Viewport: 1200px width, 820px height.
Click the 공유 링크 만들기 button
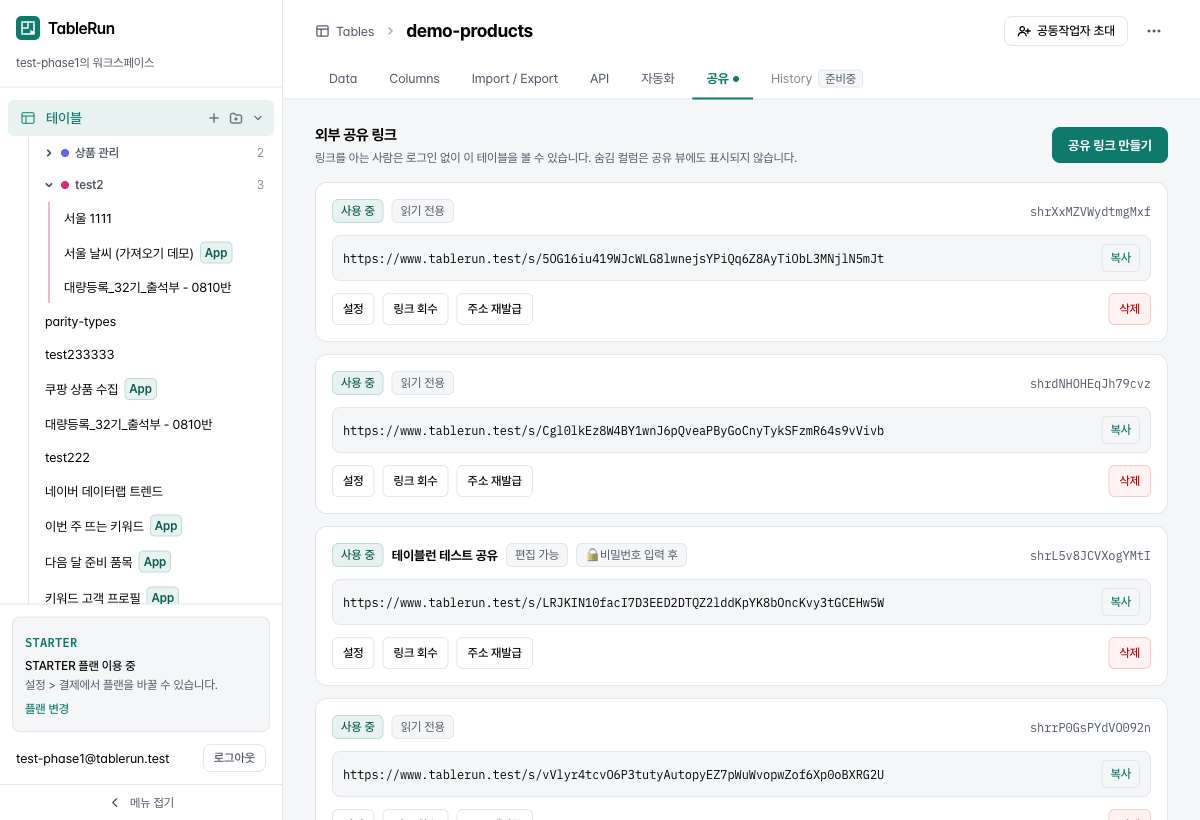(x=1110, y=145)
